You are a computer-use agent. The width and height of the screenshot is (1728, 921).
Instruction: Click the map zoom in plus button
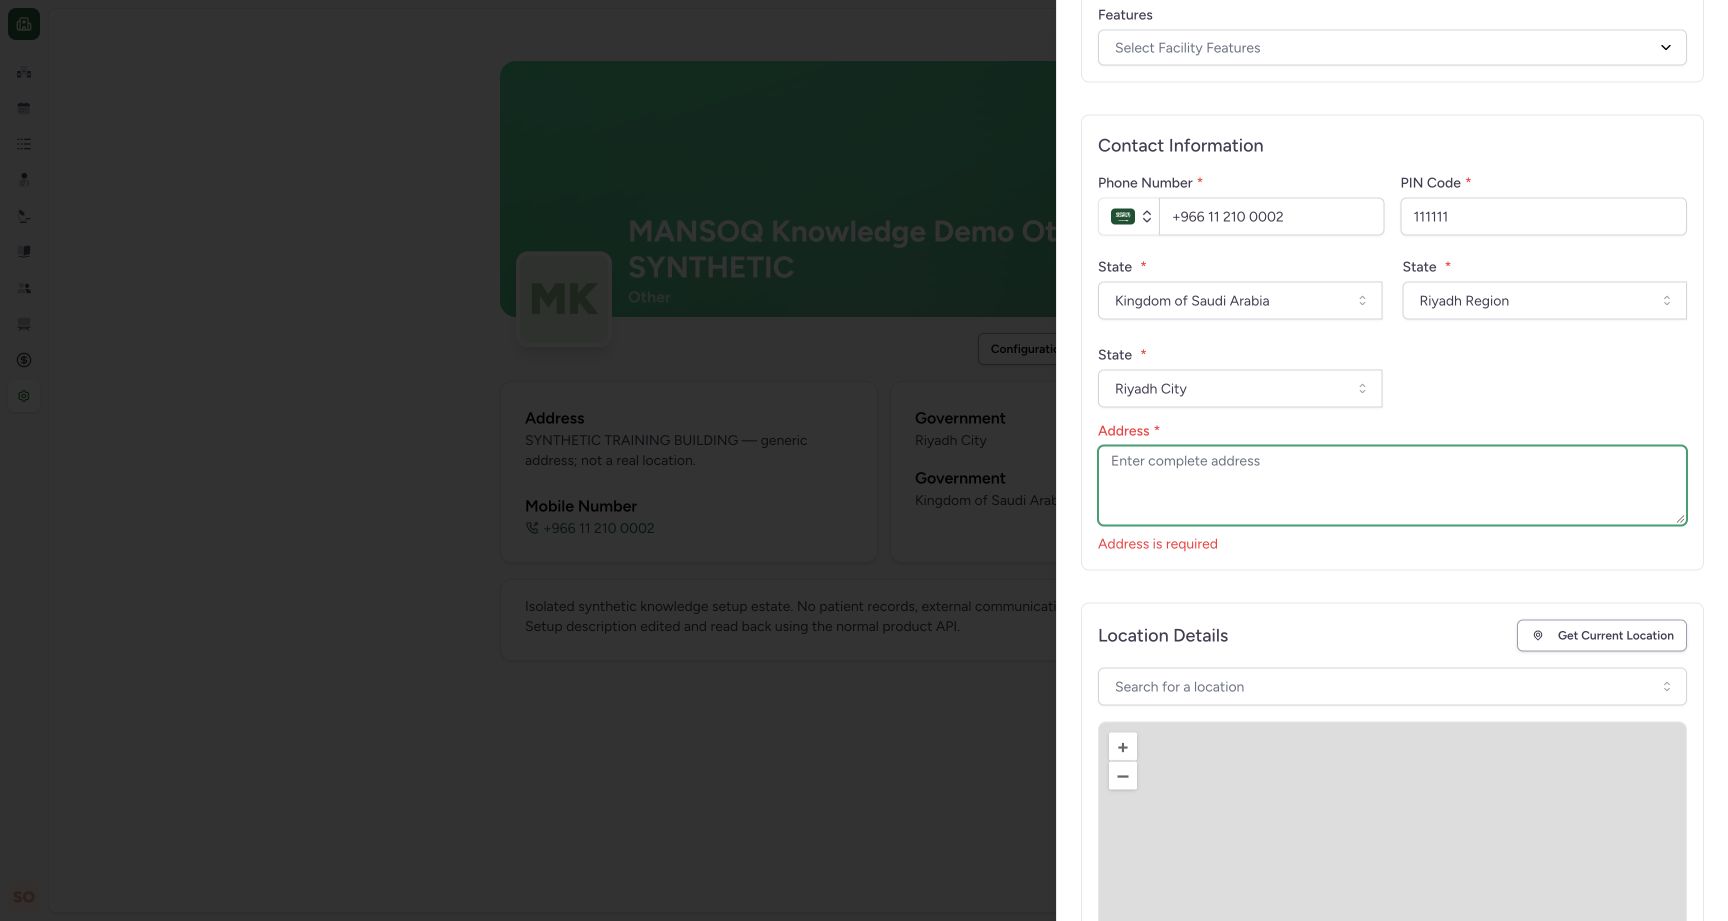[x=1123, y=747]
